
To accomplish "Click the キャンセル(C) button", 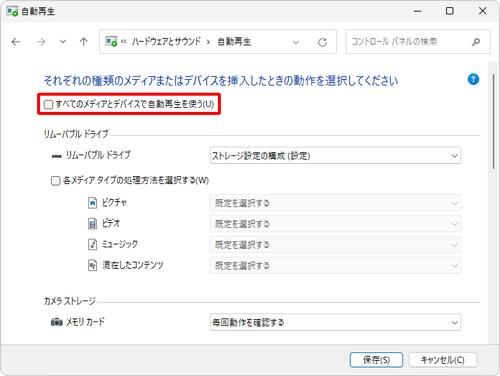I will click(x=443, y=360).
